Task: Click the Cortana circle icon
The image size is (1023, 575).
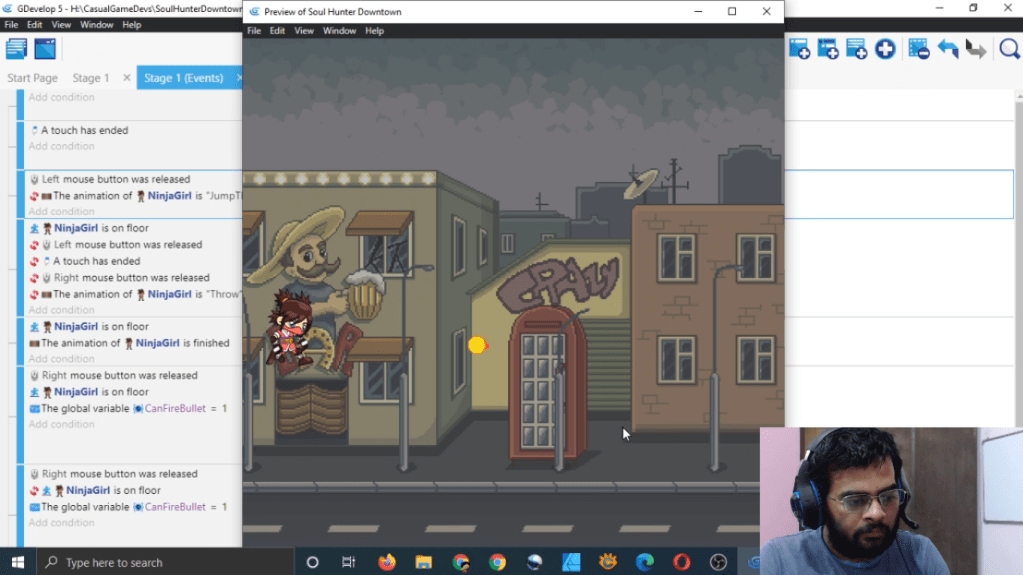Action: (x=313, y=562)
